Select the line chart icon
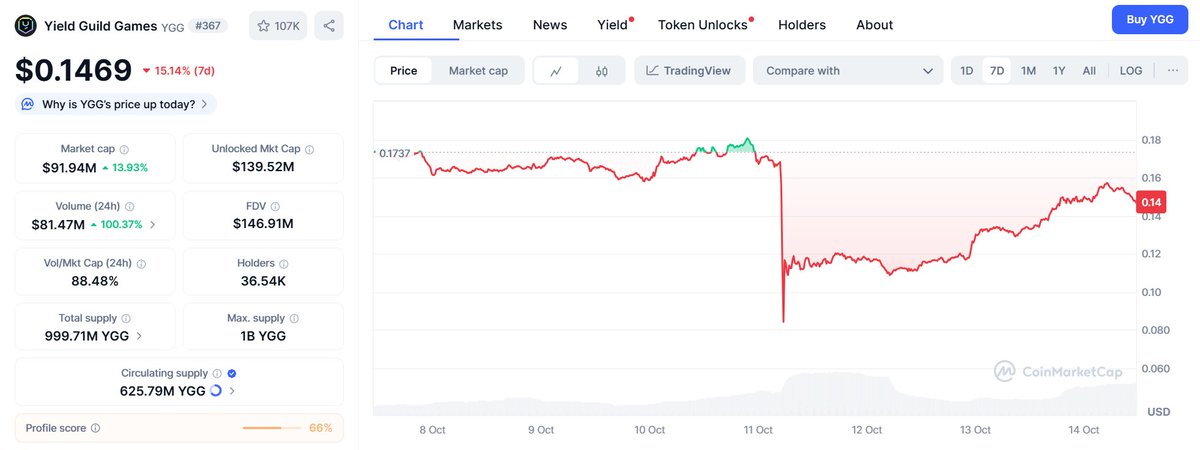Screen dimensions: 1200x450 (556, 71)
